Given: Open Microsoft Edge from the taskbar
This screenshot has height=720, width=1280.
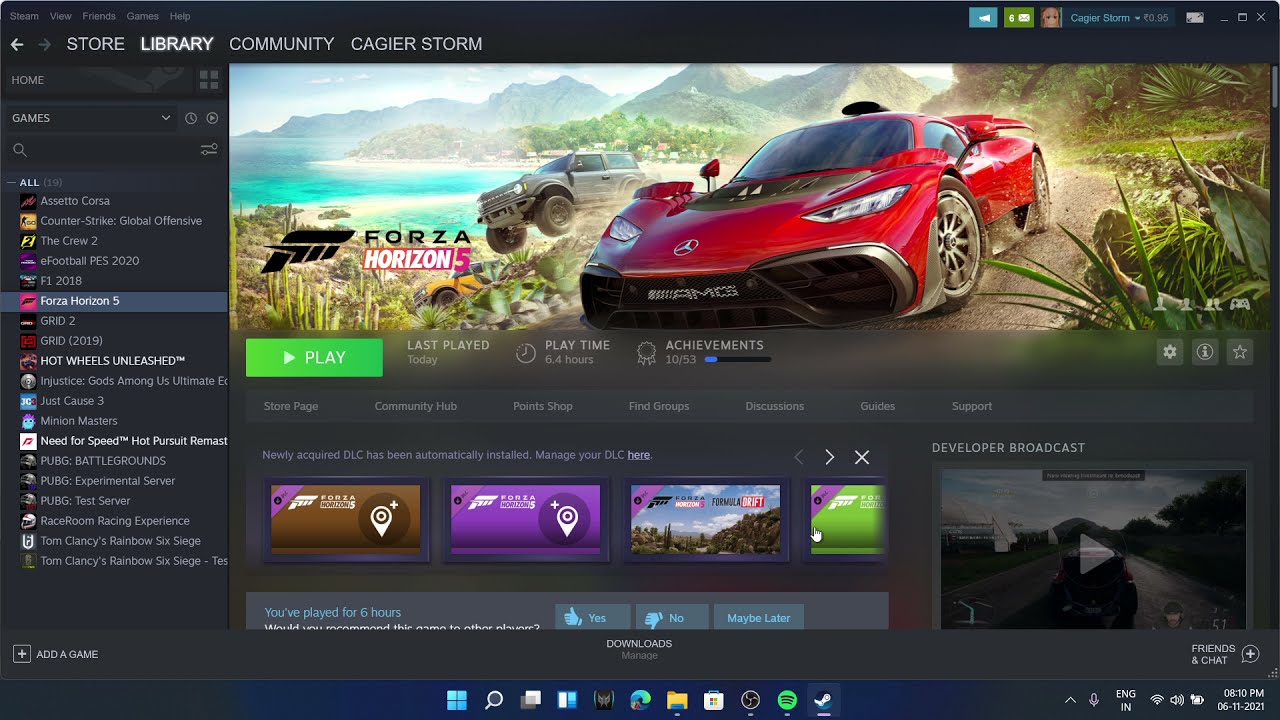Looking at the screenshot, I should click(x=641, y=700).
